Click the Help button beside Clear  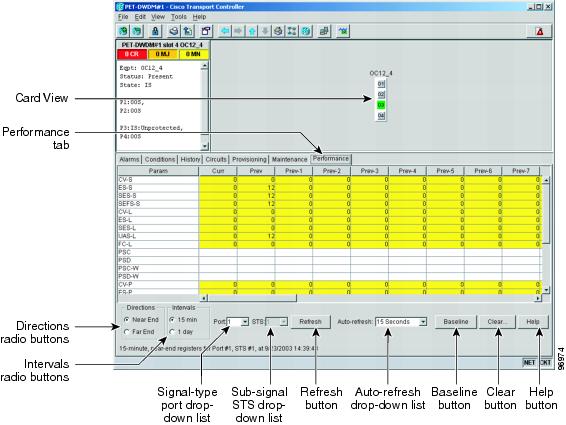[533, 321]
